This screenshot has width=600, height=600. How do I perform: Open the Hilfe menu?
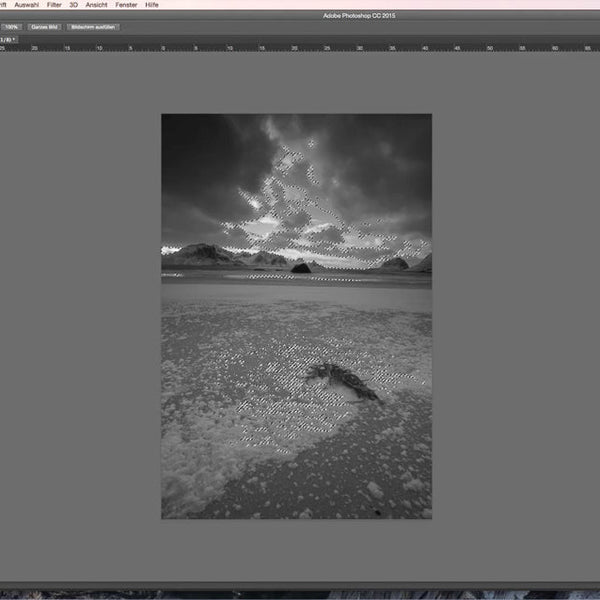pos(152,5)
